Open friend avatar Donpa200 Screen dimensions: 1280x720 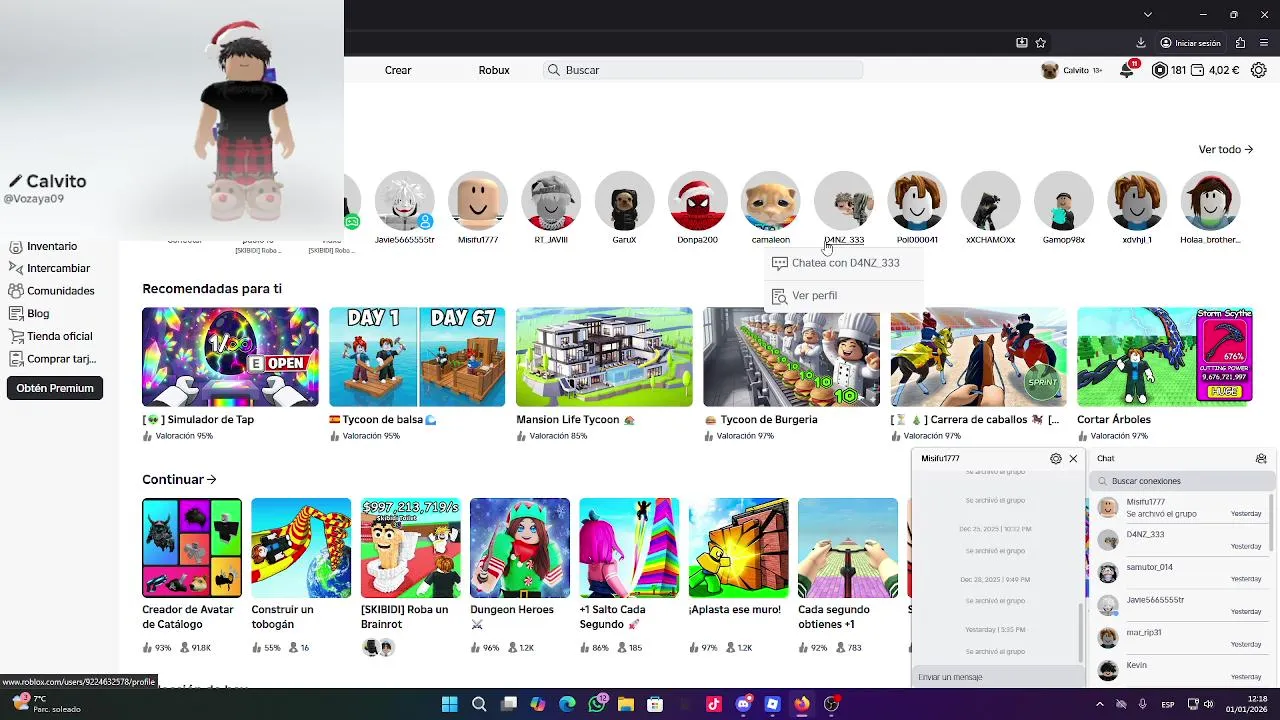coord(697,201)
